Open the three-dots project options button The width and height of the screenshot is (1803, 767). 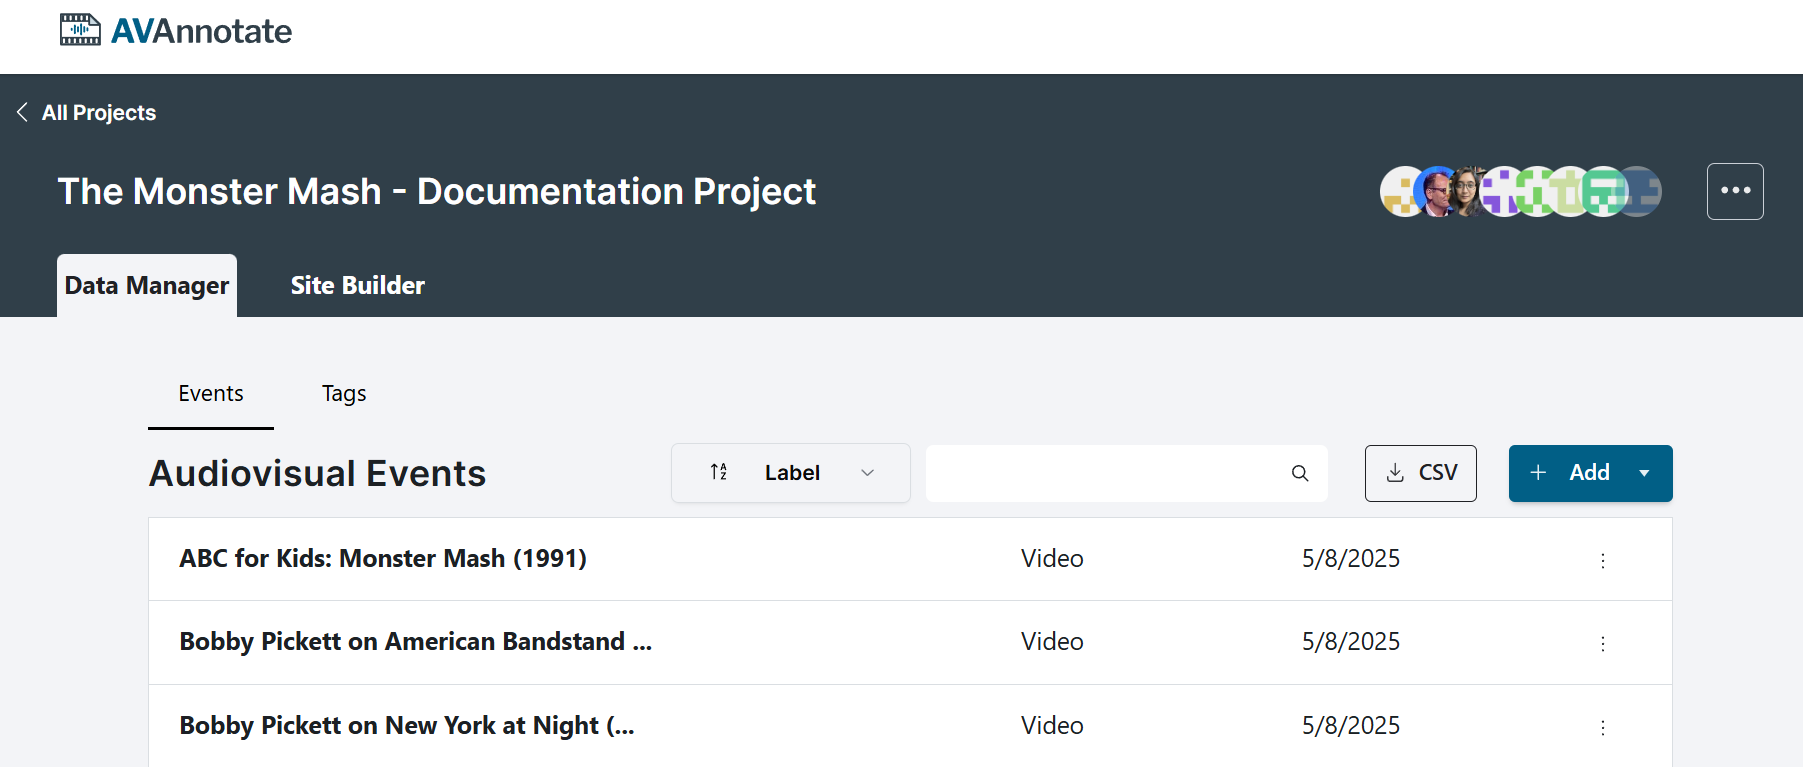1735,191
